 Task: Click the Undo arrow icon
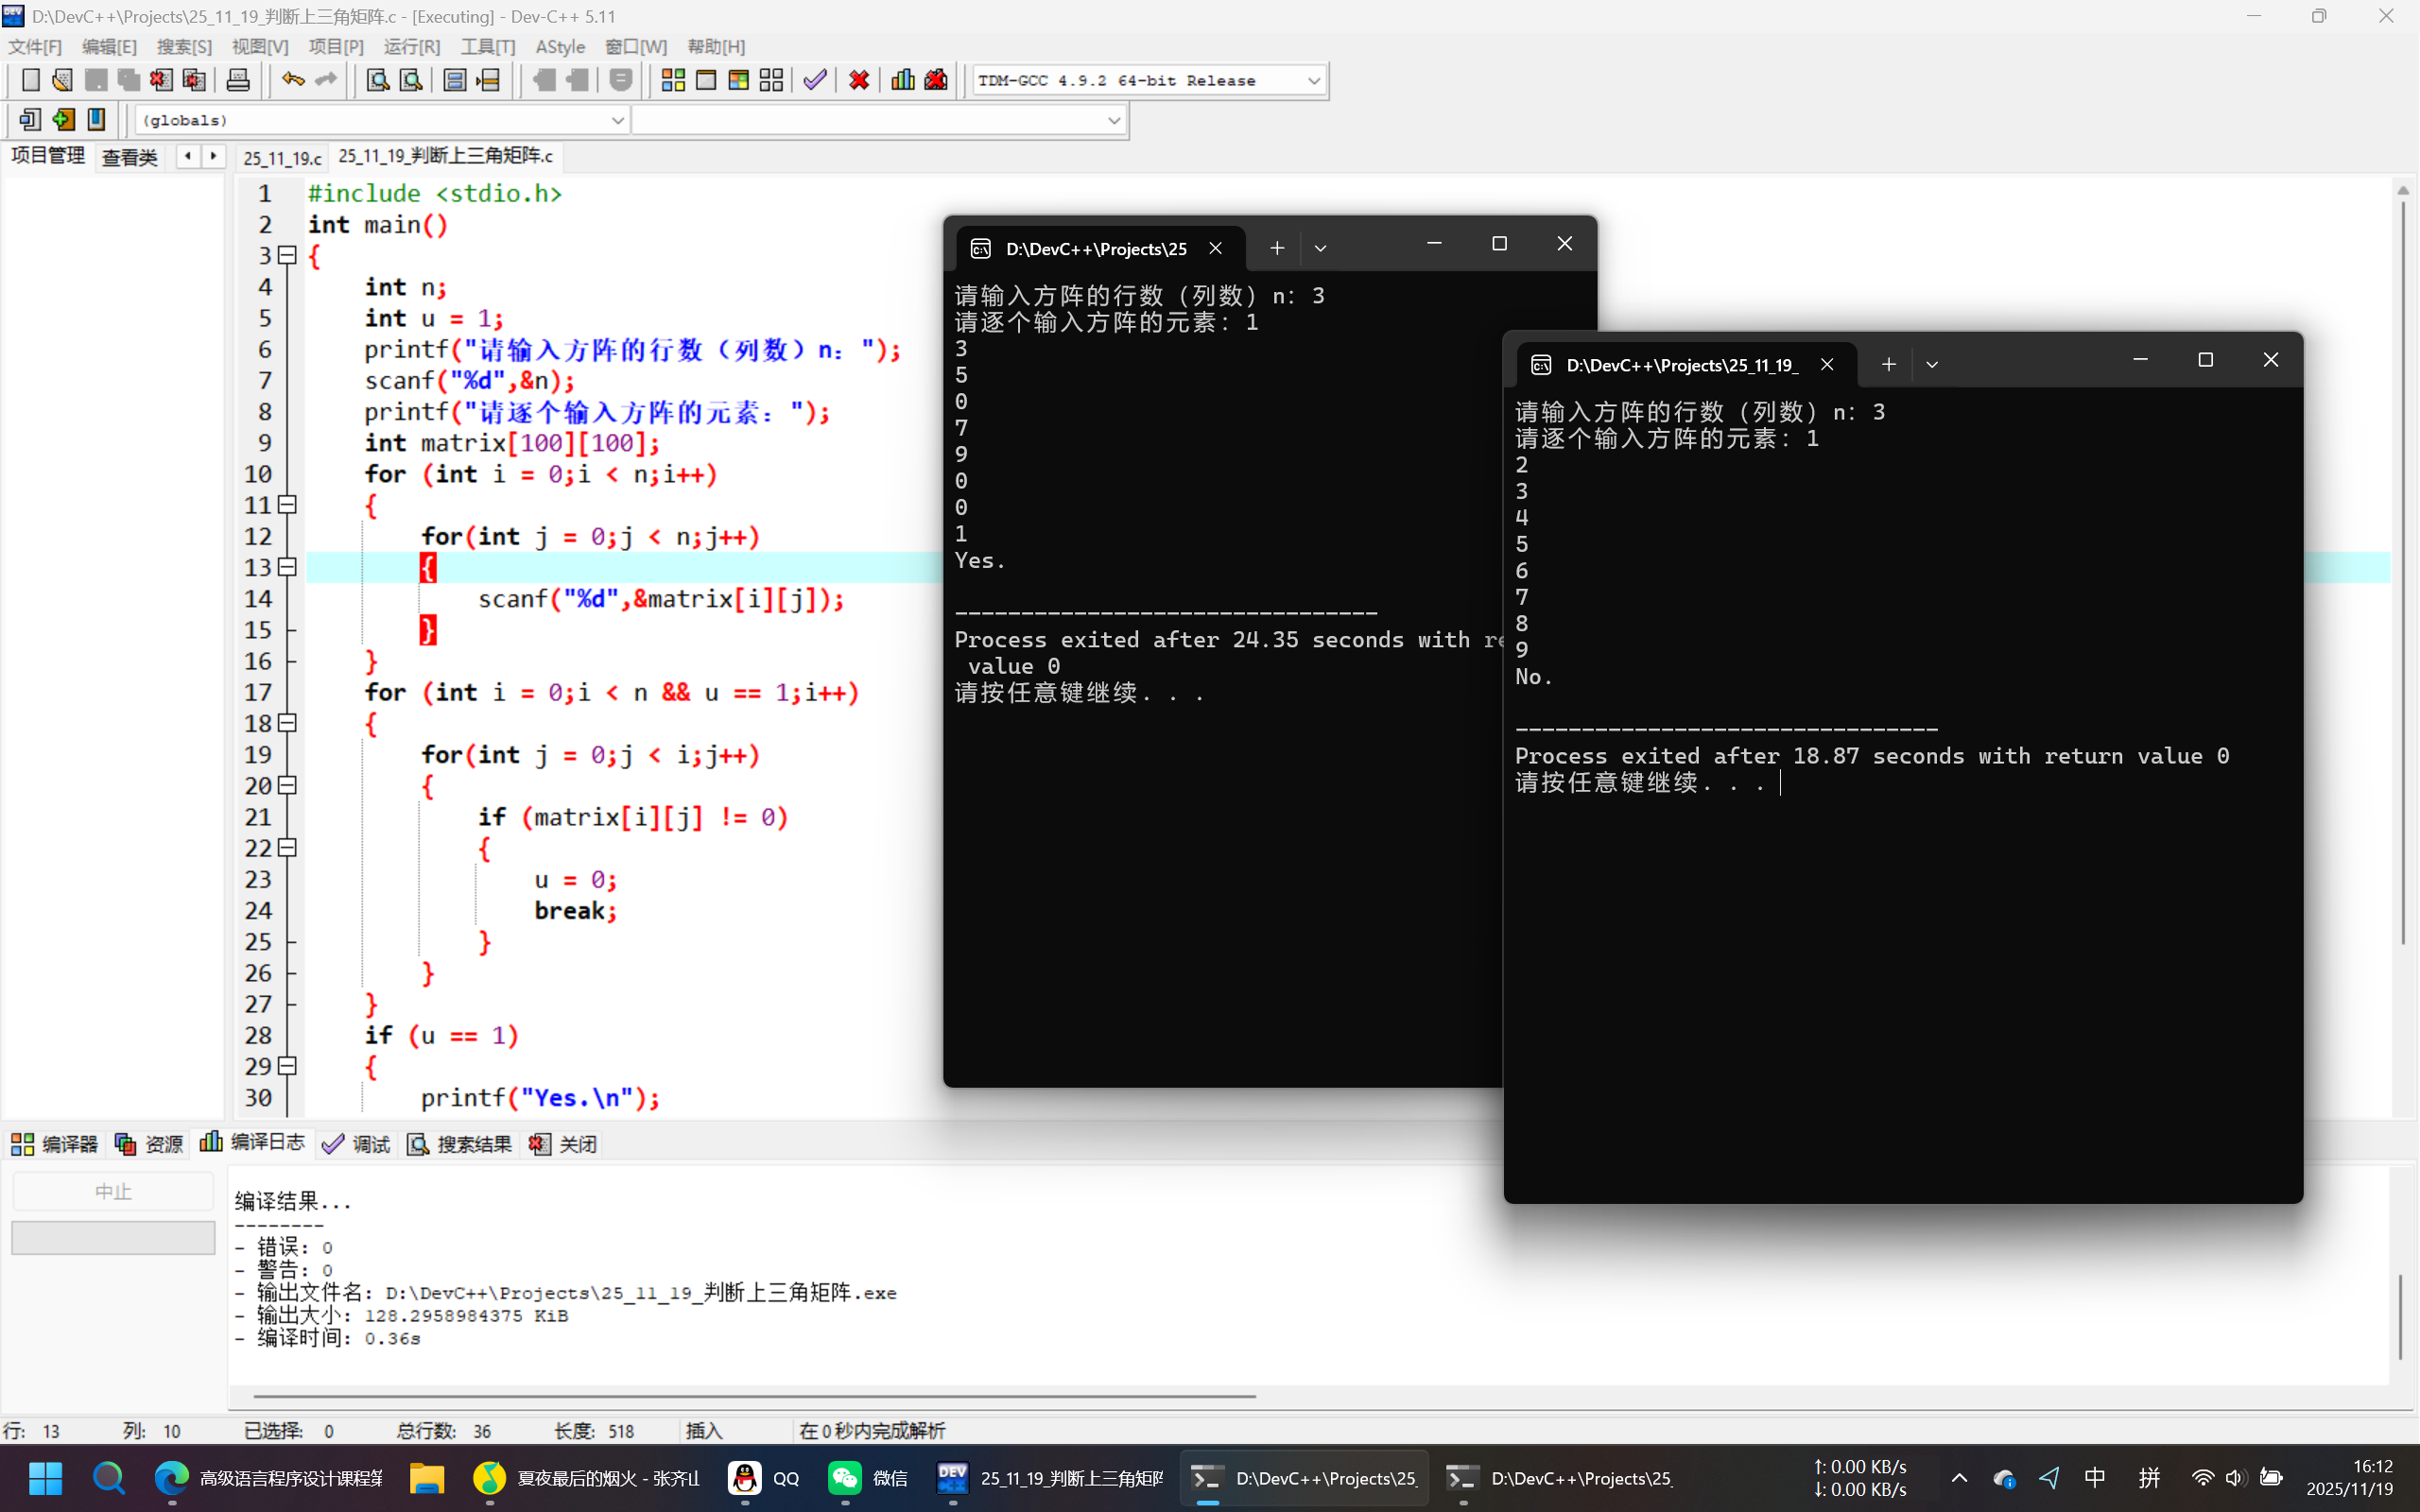click(x=292, y=80)
